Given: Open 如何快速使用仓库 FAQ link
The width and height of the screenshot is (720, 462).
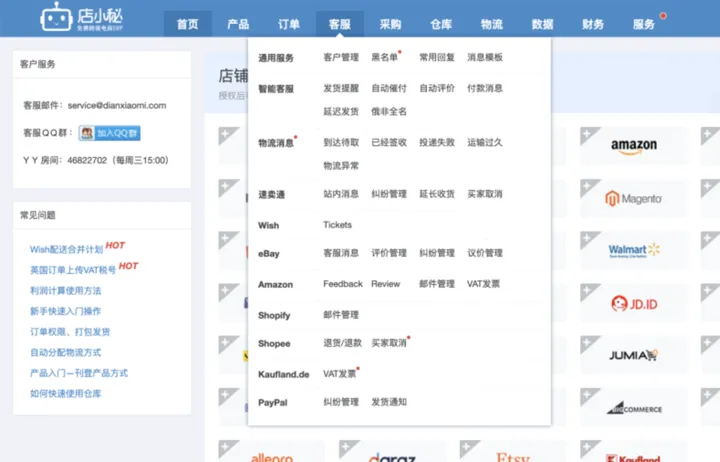Looking at the screenshot, I should (66, 394).
